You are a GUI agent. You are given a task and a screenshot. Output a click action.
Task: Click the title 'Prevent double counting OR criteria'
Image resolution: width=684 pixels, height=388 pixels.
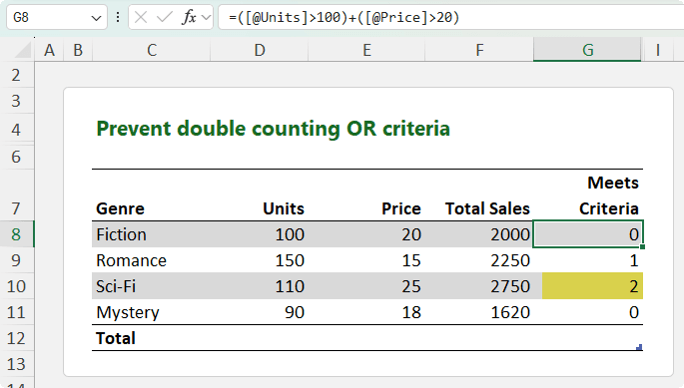pos(273,129)
